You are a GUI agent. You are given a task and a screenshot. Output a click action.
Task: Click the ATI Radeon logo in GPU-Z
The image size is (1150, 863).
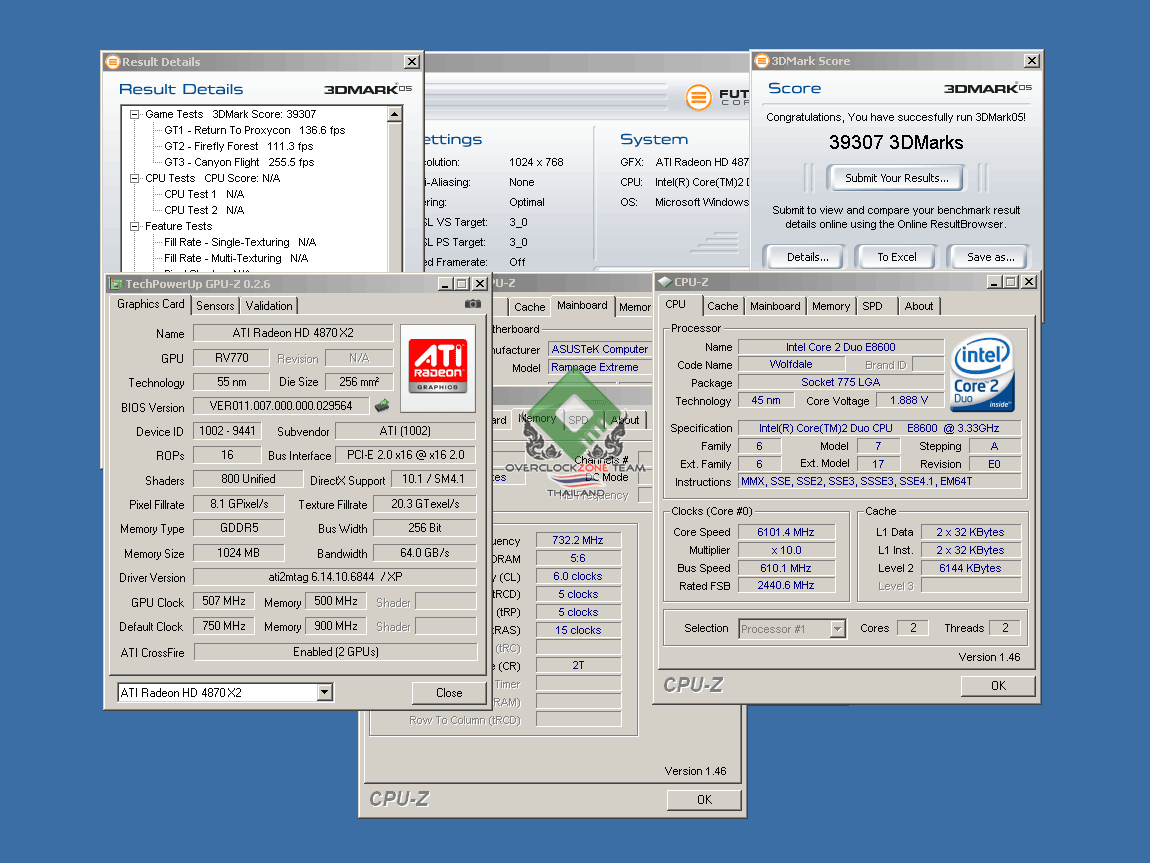point(438,366)
